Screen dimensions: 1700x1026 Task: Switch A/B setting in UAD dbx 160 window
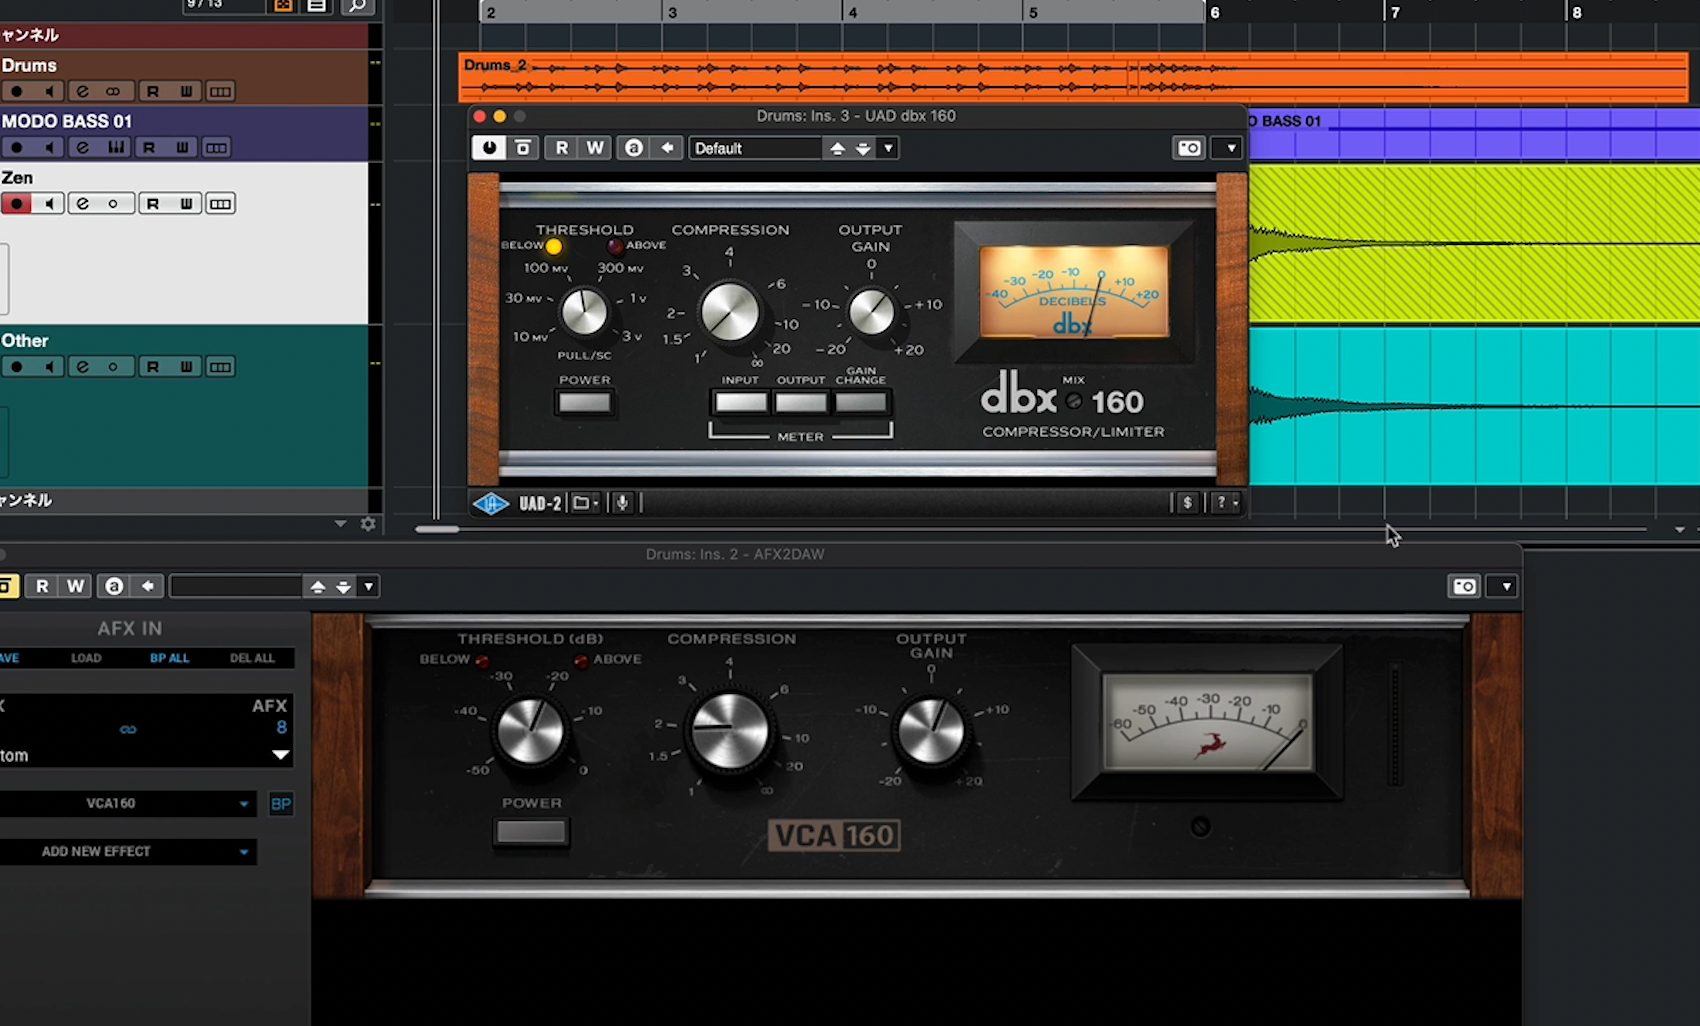[x=633, y=148]
